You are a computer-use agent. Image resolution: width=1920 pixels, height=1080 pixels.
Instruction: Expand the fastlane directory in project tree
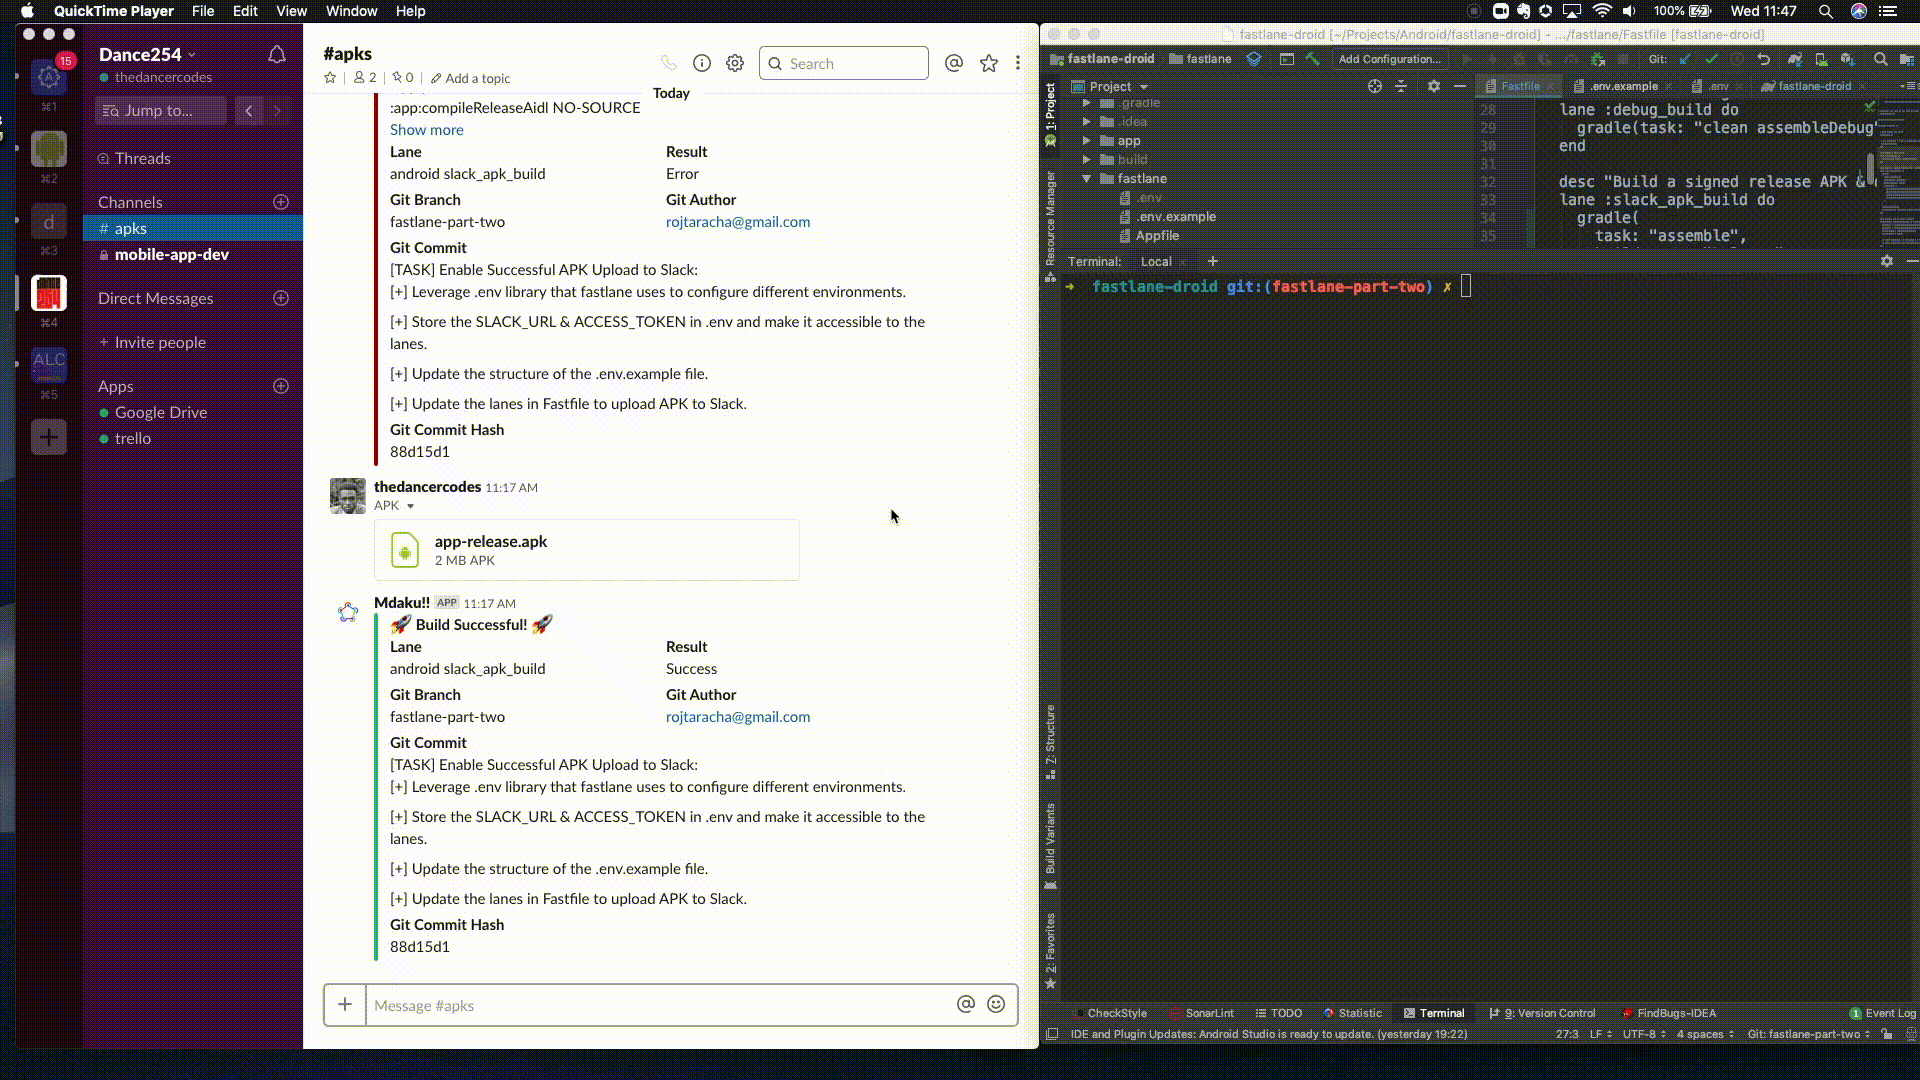(x=1087, y=178)
